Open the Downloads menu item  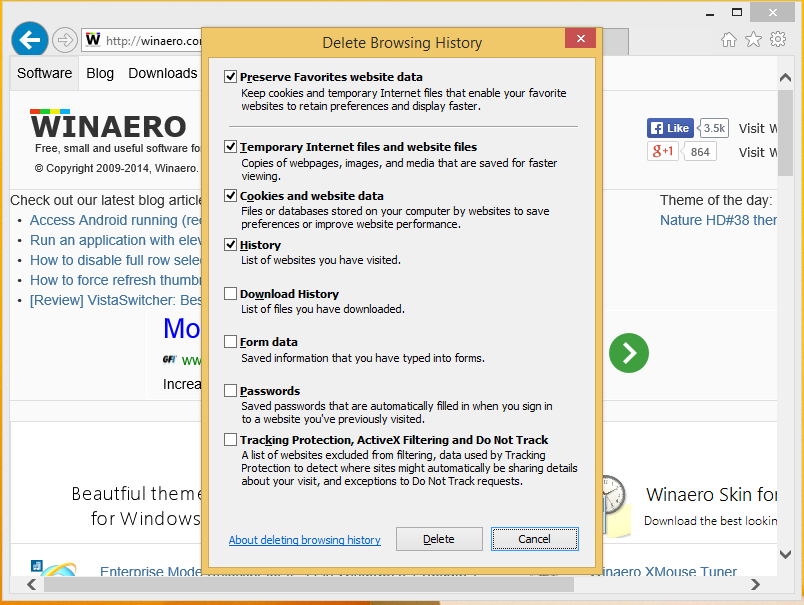pyautogui.click(x=163, y=73)
